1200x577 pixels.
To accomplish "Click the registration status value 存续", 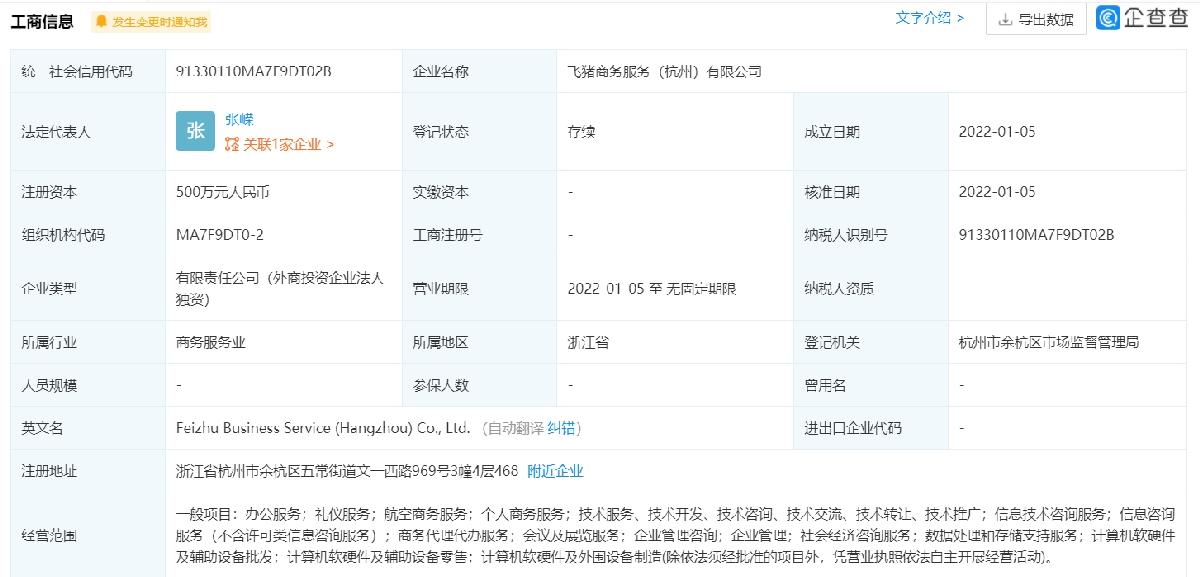I will tap(582, 132).
